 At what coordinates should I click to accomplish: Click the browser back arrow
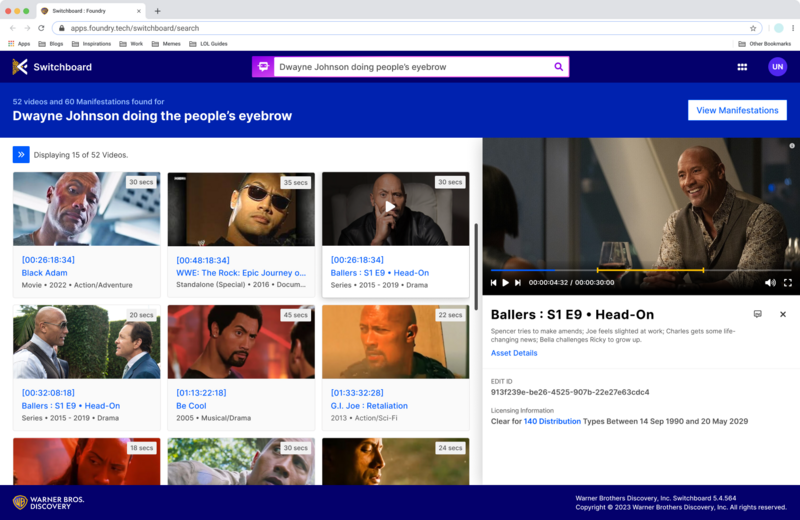pos(13,28)
